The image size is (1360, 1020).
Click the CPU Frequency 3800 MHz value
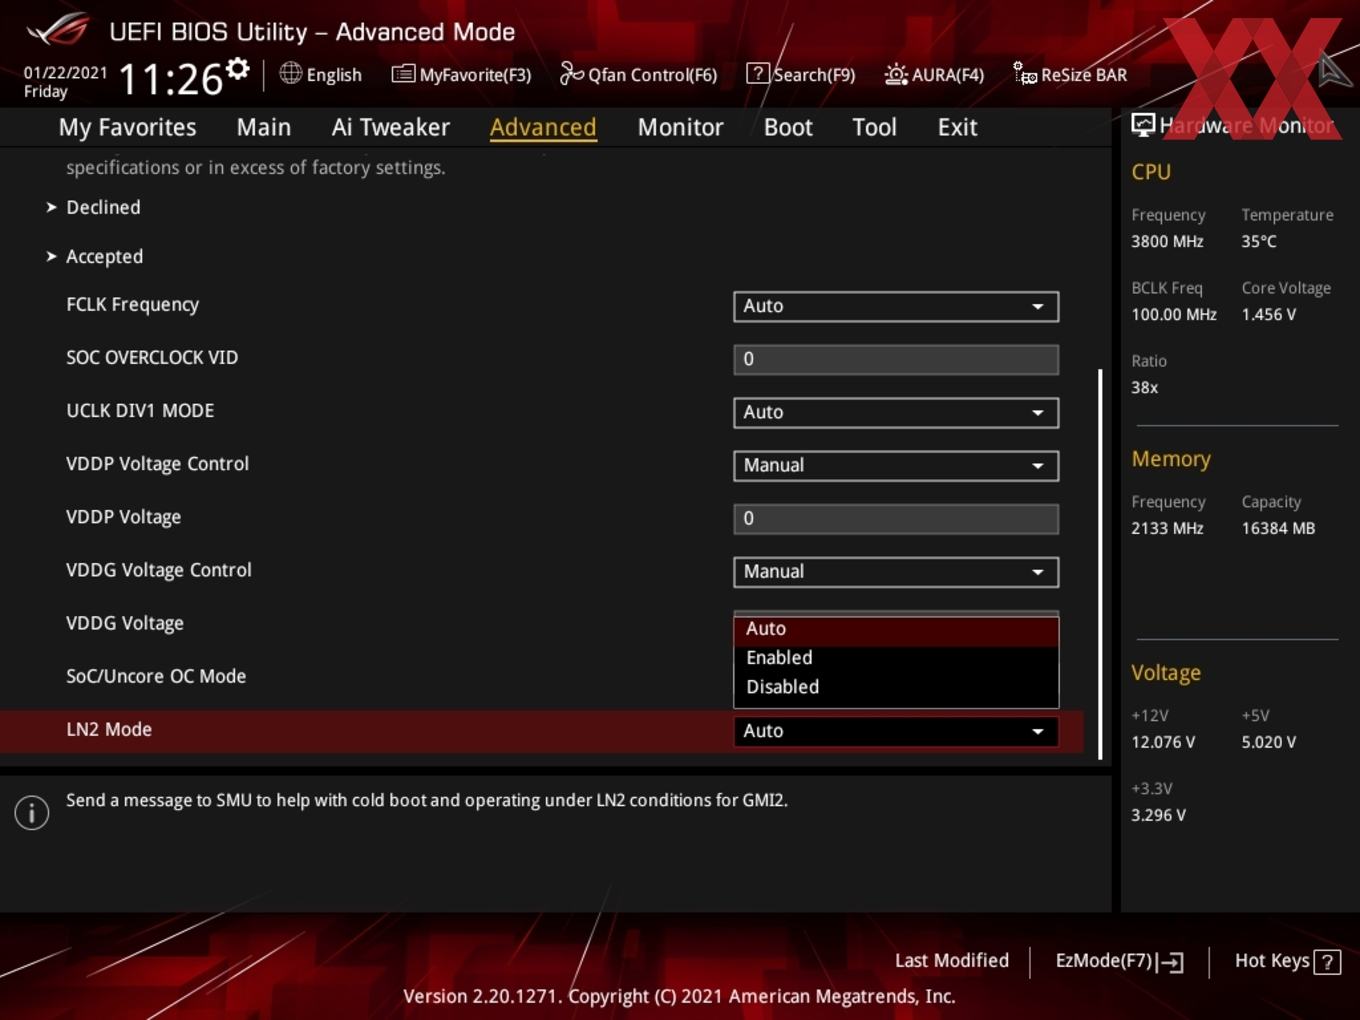[x=1167, y=241]
